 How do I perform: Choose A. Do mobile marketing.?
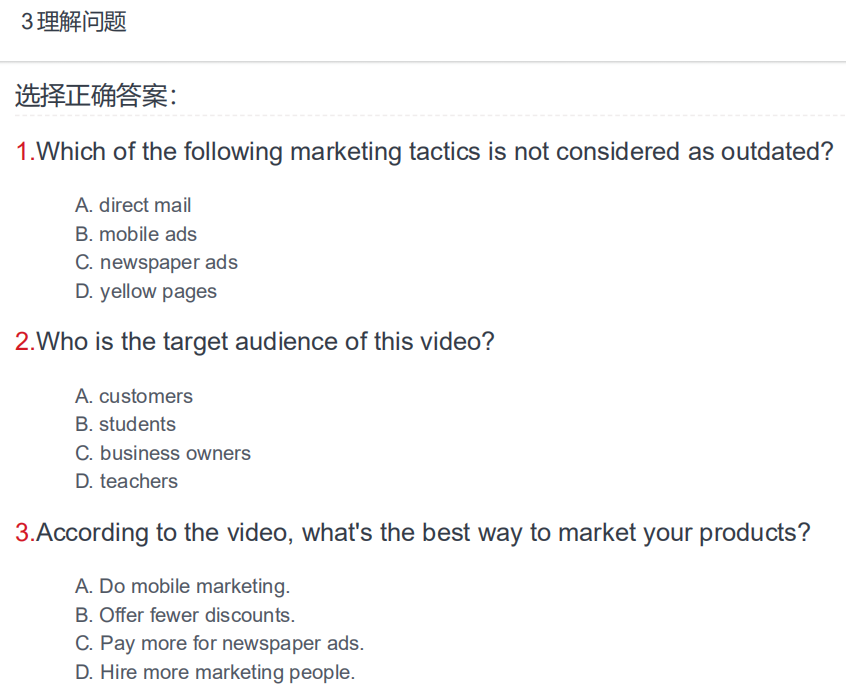tap(182, 586)
